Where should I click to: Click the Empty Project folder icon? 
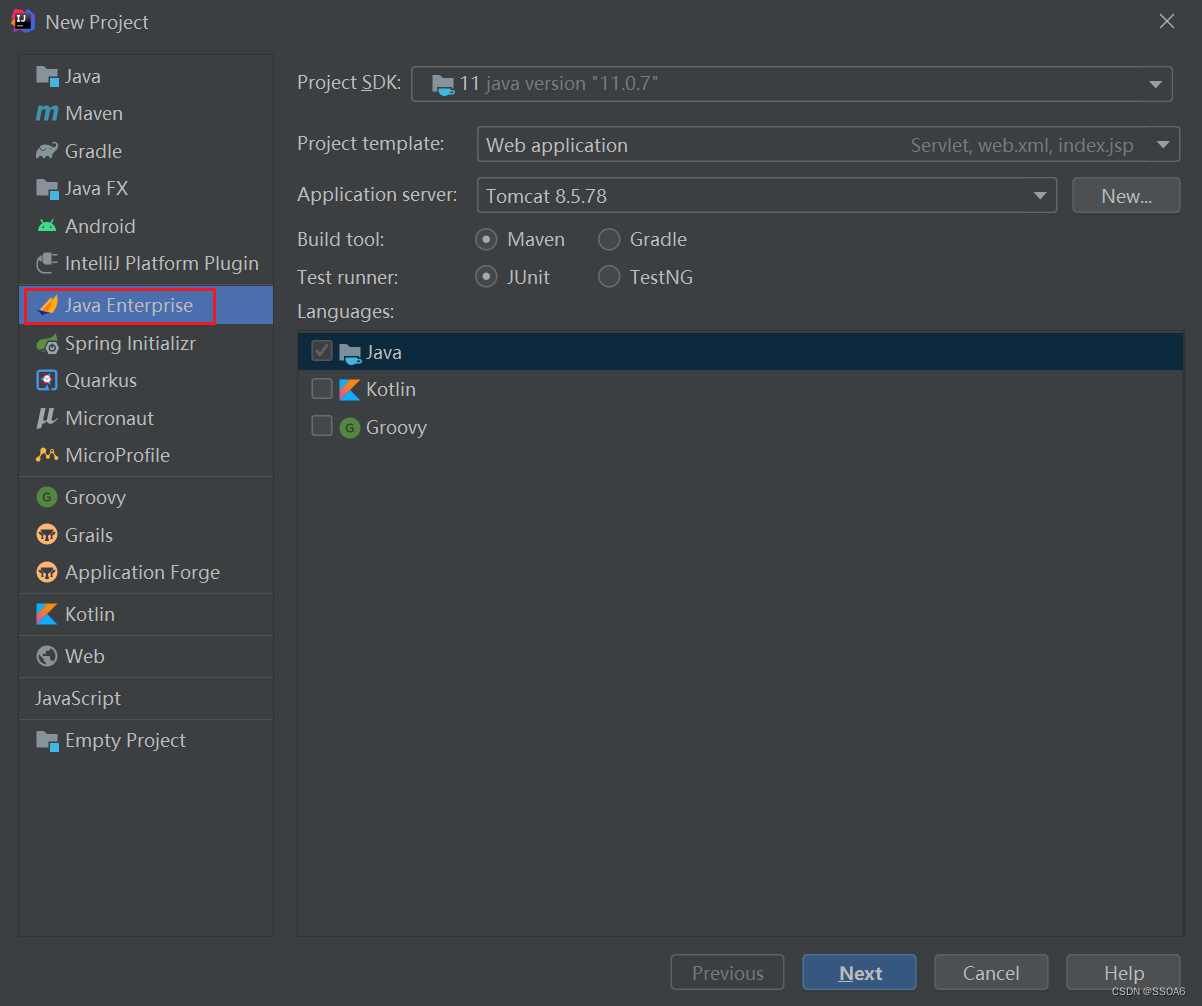point(47,740)
